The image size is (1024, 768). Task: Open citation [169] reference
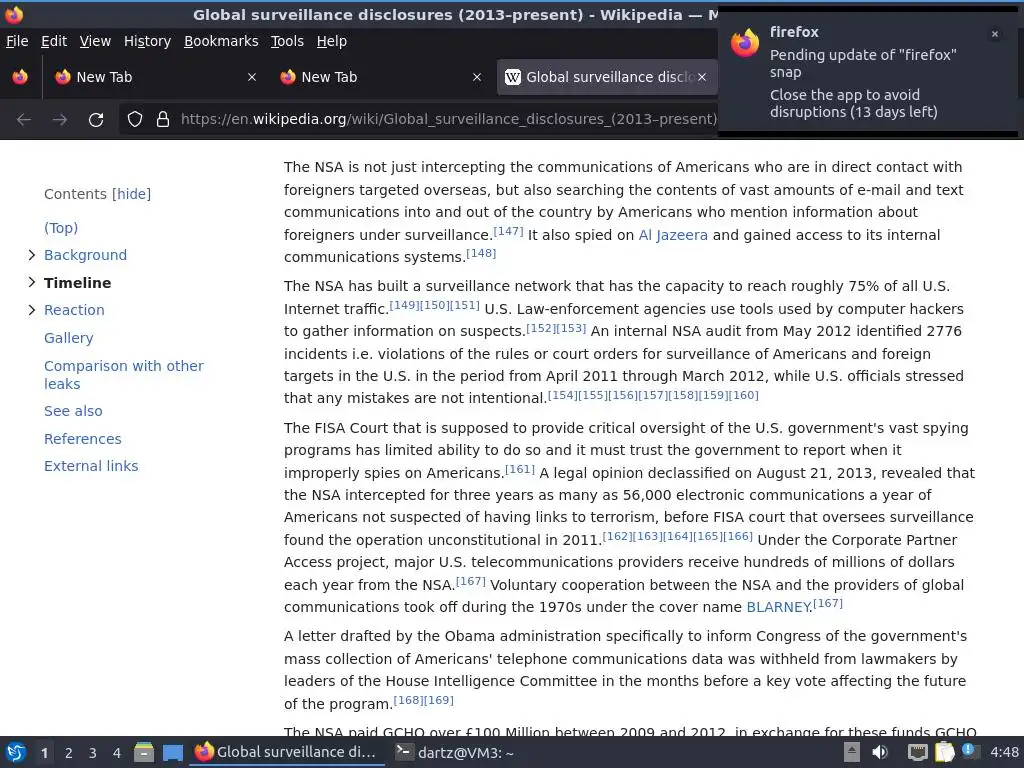pyautogui.click(x=439, y=700)
